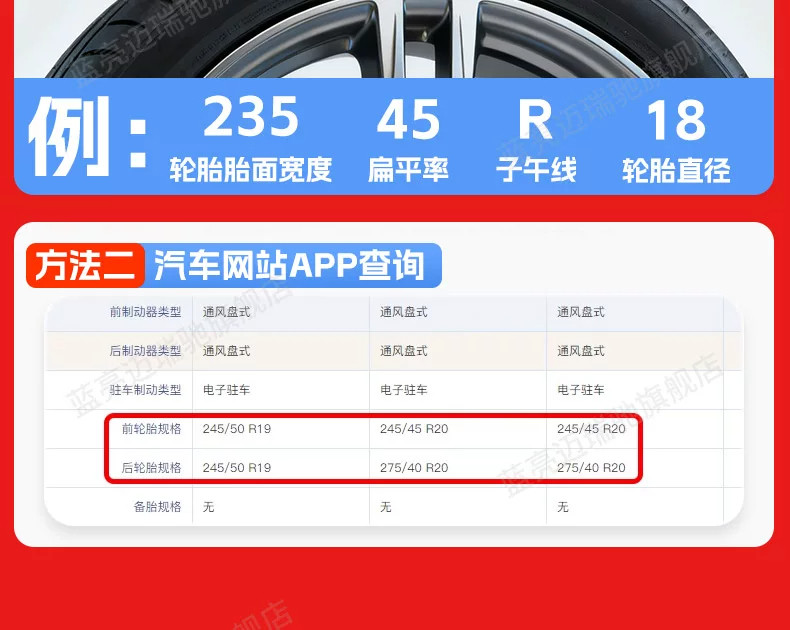Select the number "235" in the example
This screenshot has width=790, height=630.
tap(251, 117)
